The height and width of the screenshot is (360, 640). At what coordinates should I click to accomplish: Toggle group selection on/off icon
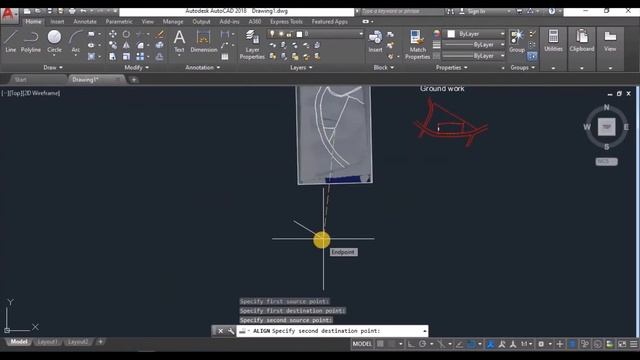tap(532, 56)
